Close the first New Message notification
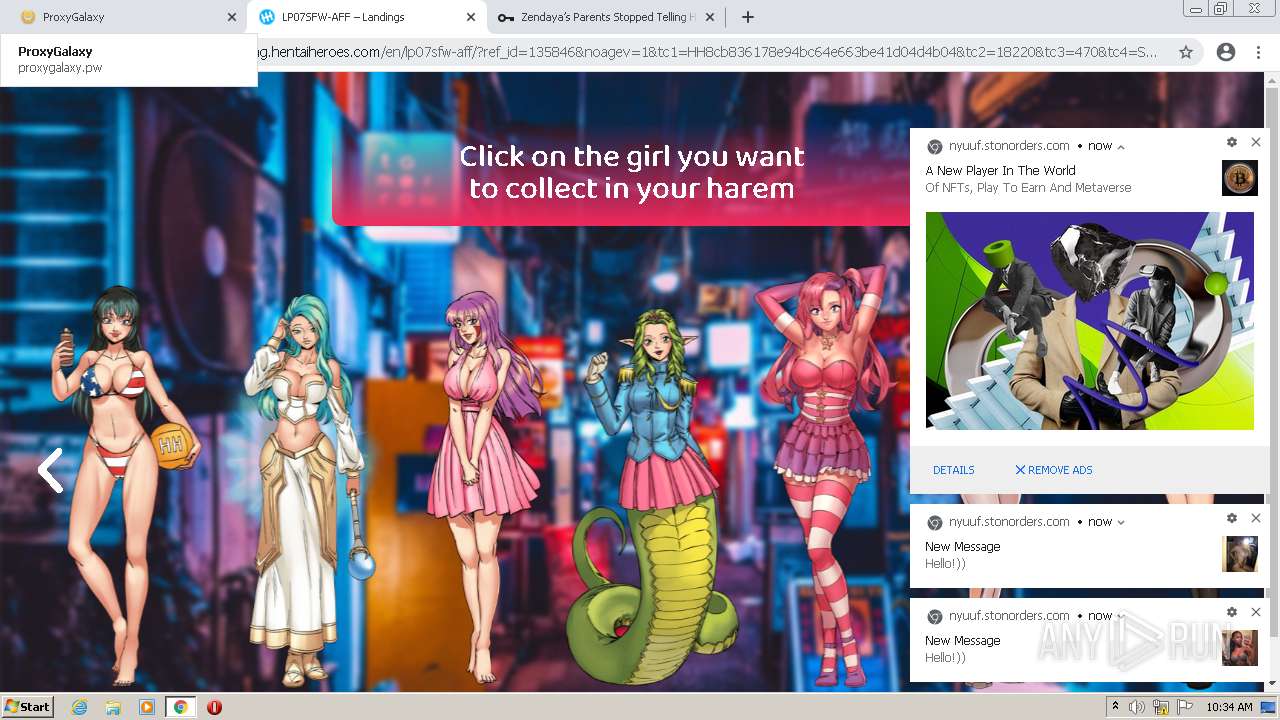 [1256, 518]
